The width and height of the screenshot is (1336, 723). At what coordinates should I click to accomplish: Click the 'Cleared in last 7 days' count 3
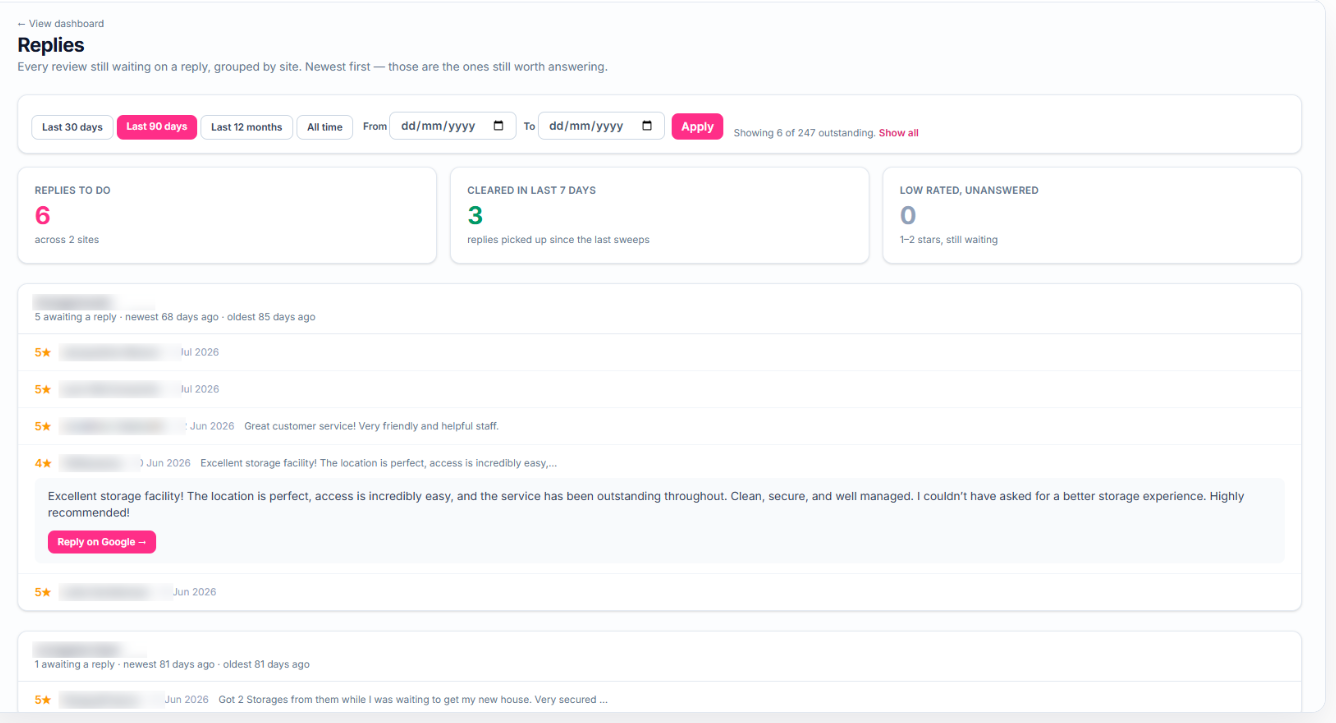tap(475, 215)
